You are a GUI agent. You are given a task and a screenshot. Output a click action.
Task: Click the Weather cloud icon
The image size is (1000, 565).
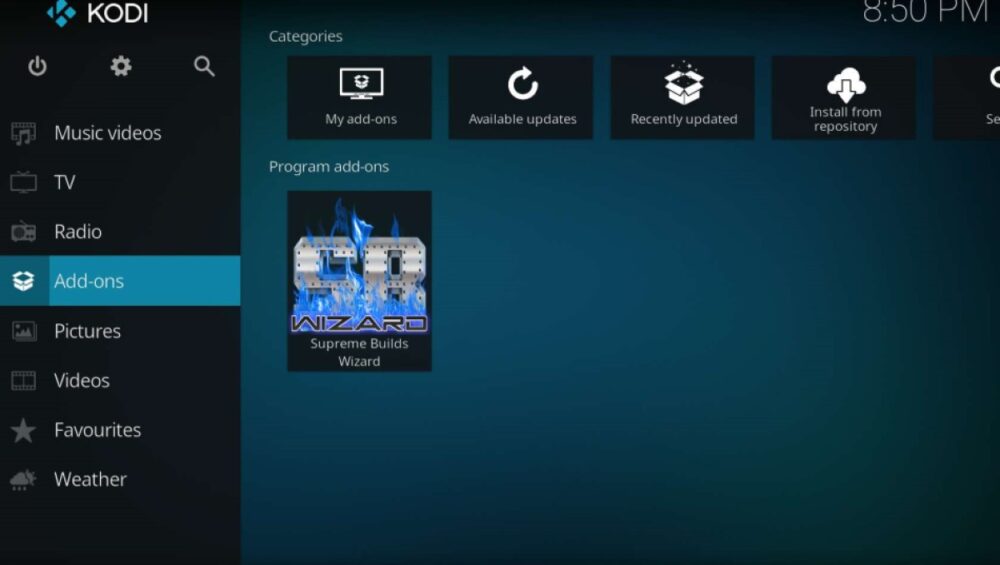pos(23,480)
